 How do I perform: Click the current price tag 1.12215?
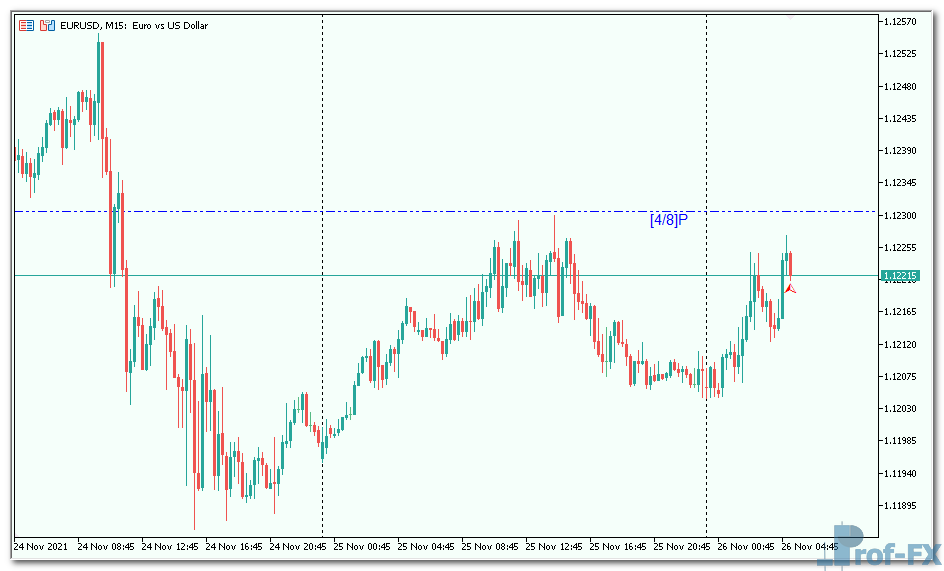pos(900,275)
